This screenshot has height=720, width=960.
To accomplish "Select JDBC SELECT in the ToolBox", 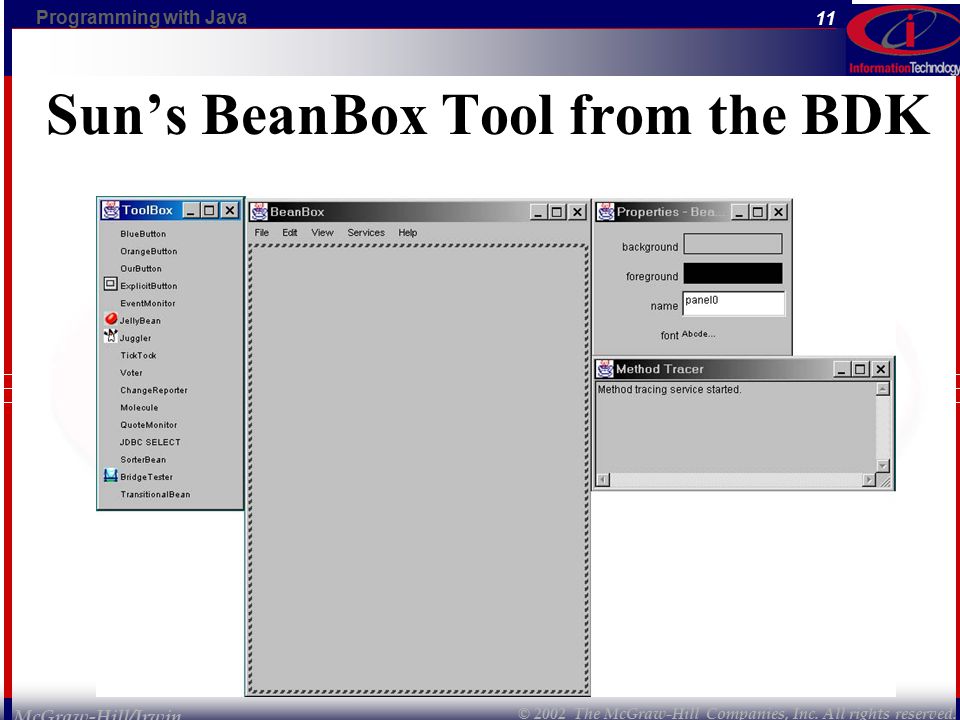I will pos(150,442).
